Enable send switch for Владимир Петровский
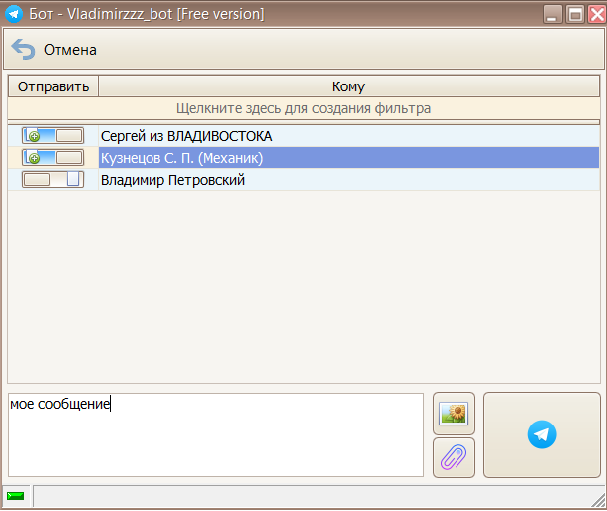The height and width of the screenshot is (511, 607). coord(53,180)
